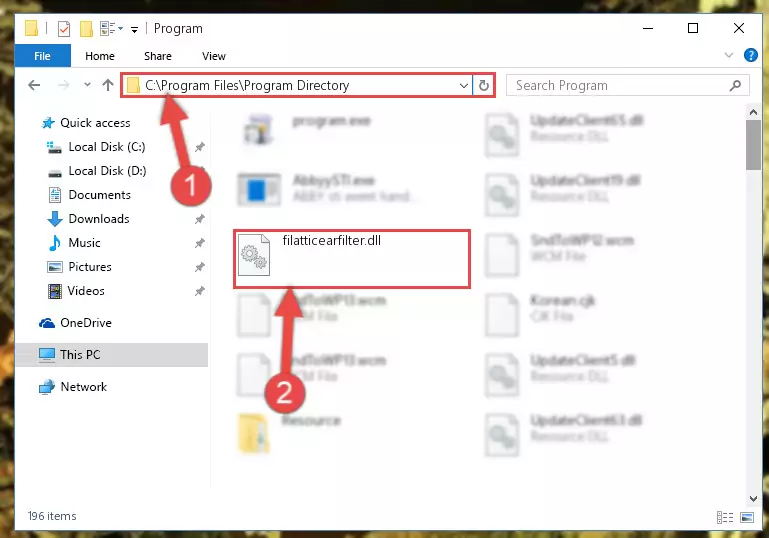This screenshot has width=769, height=538.
Task: Select OneDrive in navigation pane
Action: [x=86, y=323]
